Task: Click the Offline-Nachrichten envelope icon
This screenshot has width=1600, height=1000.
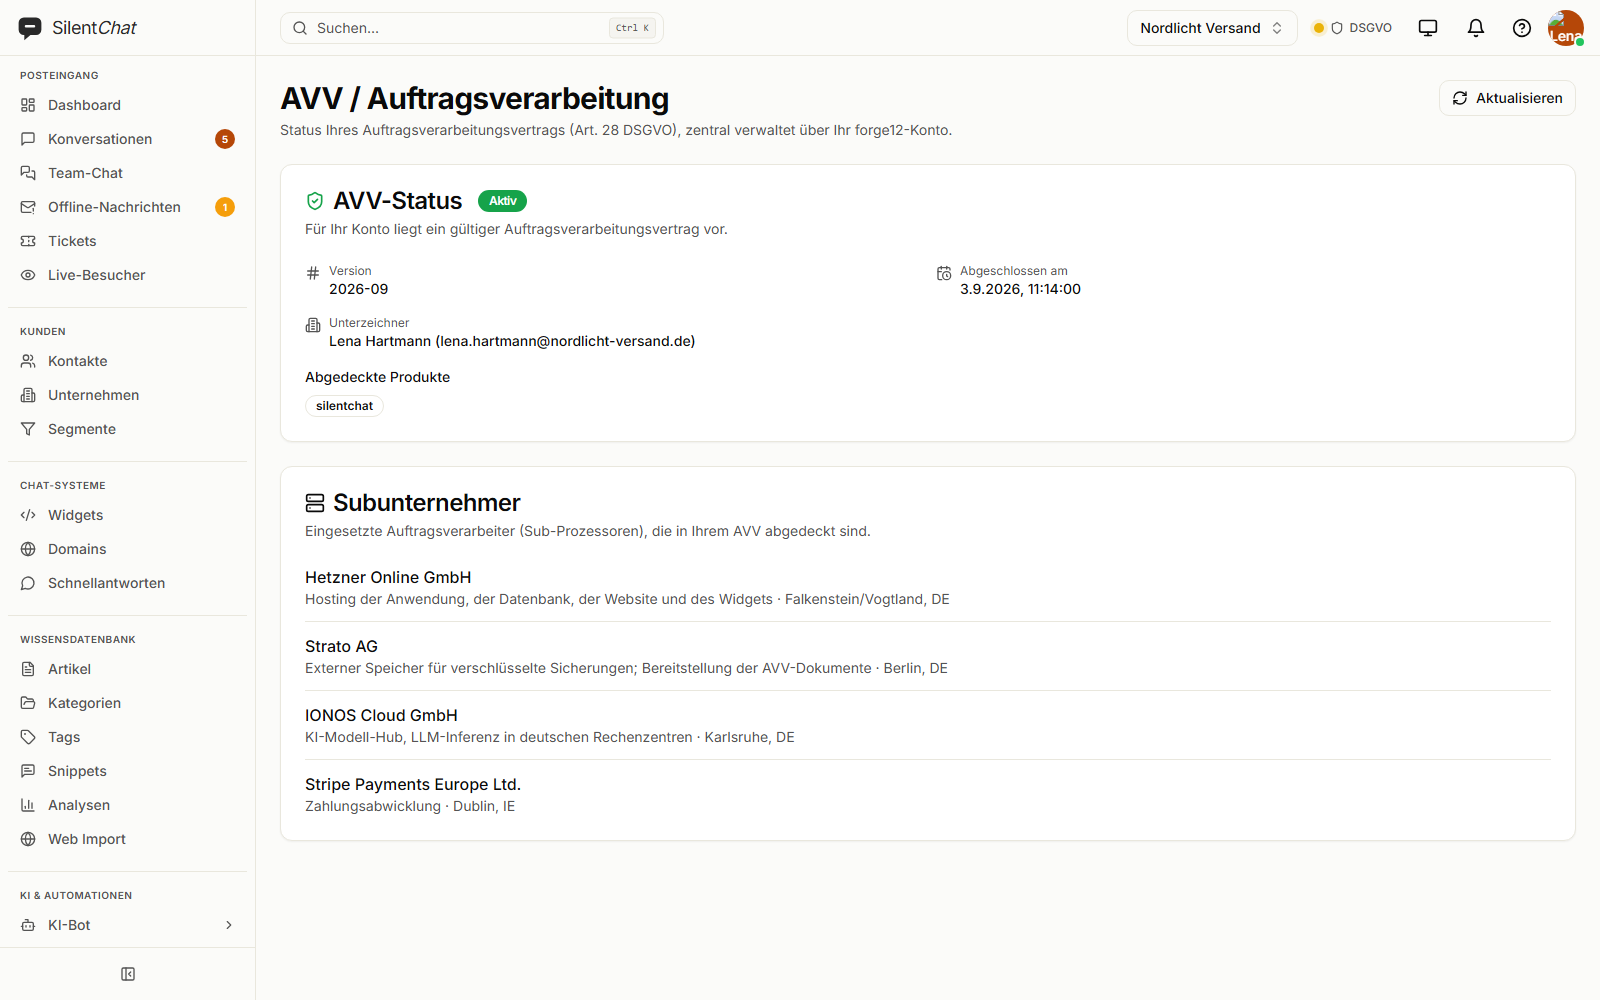Action: pyautogui.click(x=28, y=207)
